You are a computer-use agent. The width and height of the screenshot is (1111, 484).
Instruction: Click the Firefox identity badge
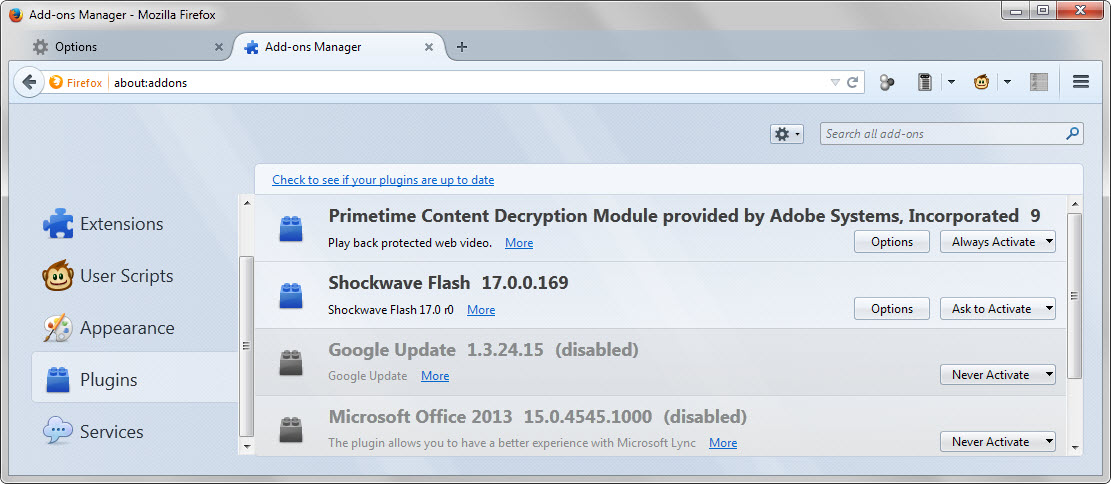(76, 83)
